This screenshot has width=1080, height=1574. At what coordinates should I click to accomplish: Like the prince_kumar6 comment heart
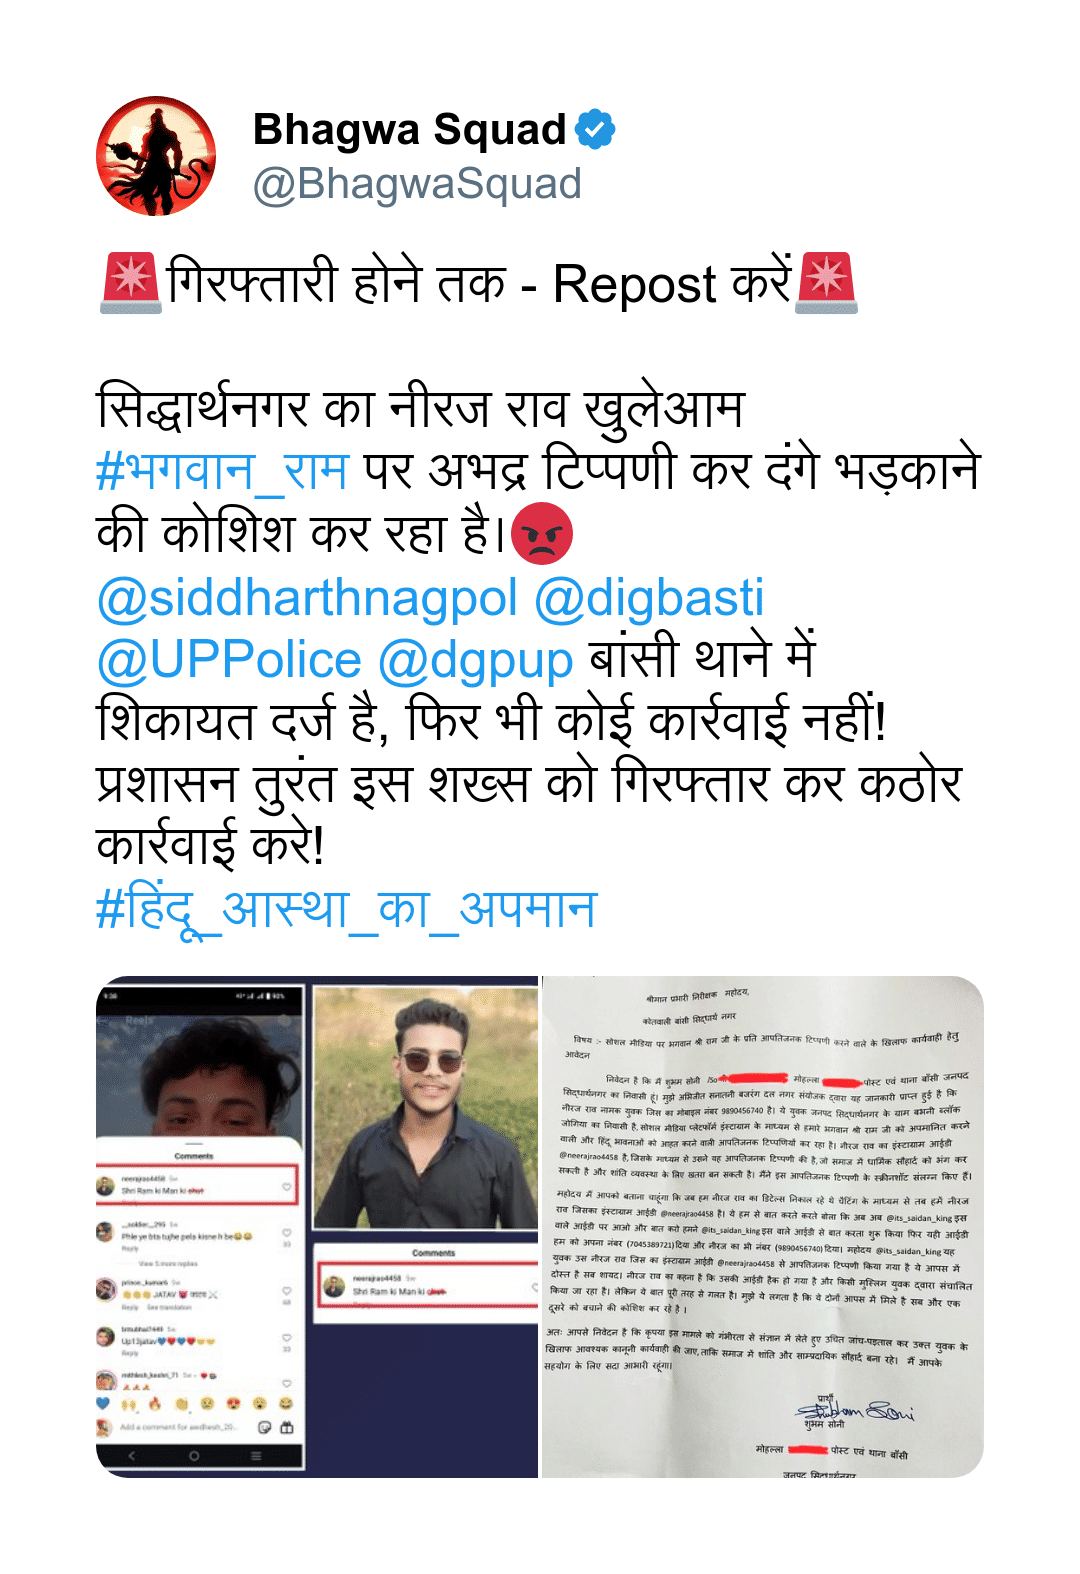tap(287, 1290)
